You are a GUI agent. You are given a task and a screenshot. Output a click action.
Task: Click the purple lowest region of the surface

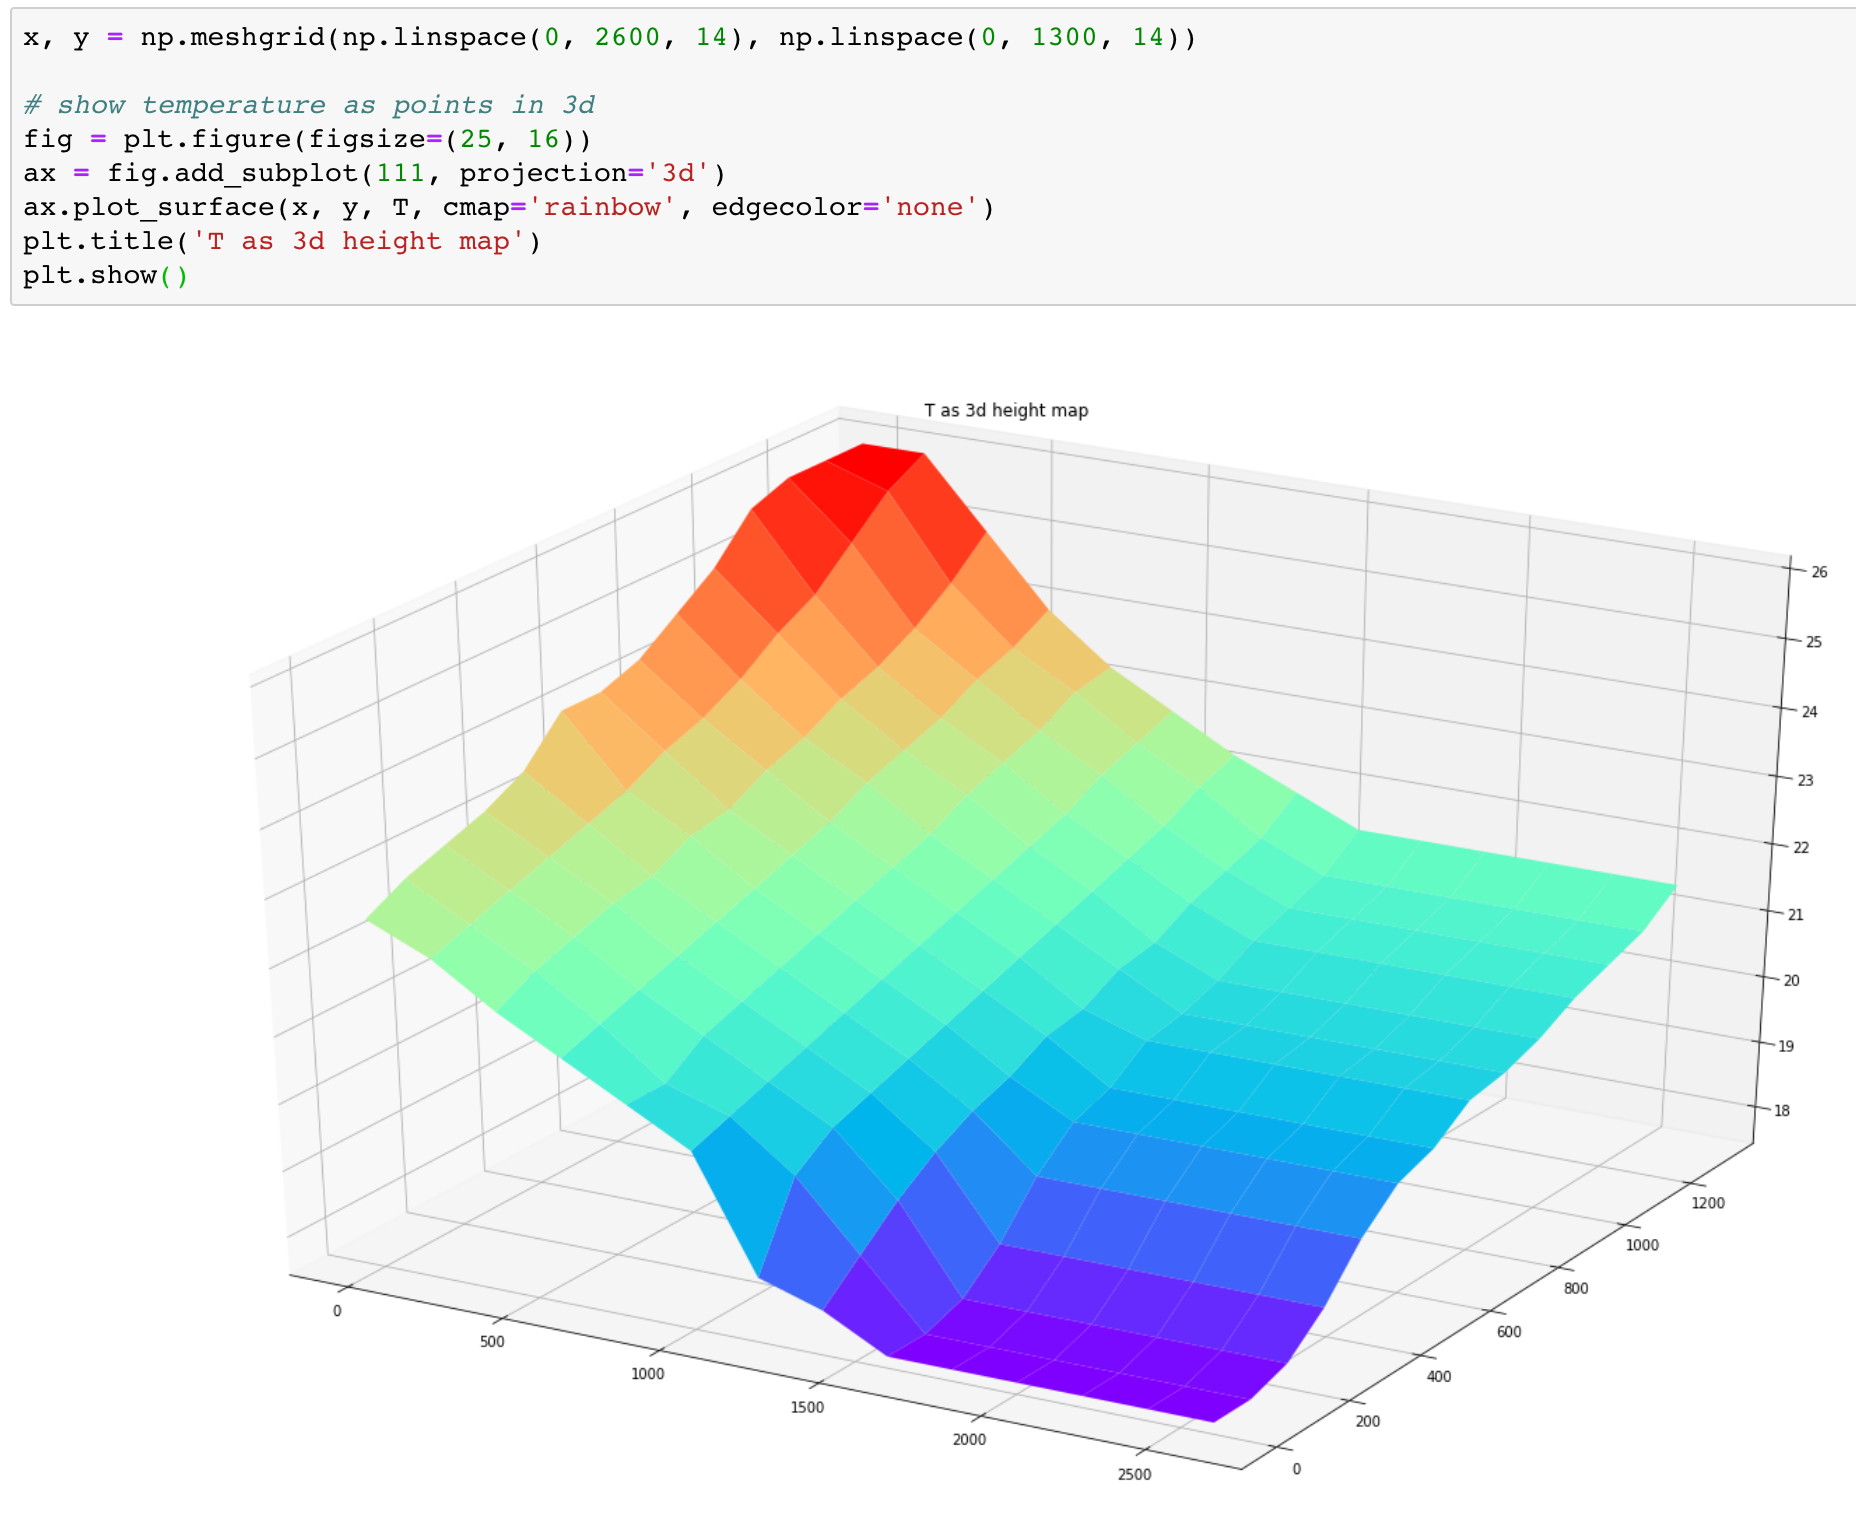1080,1375
